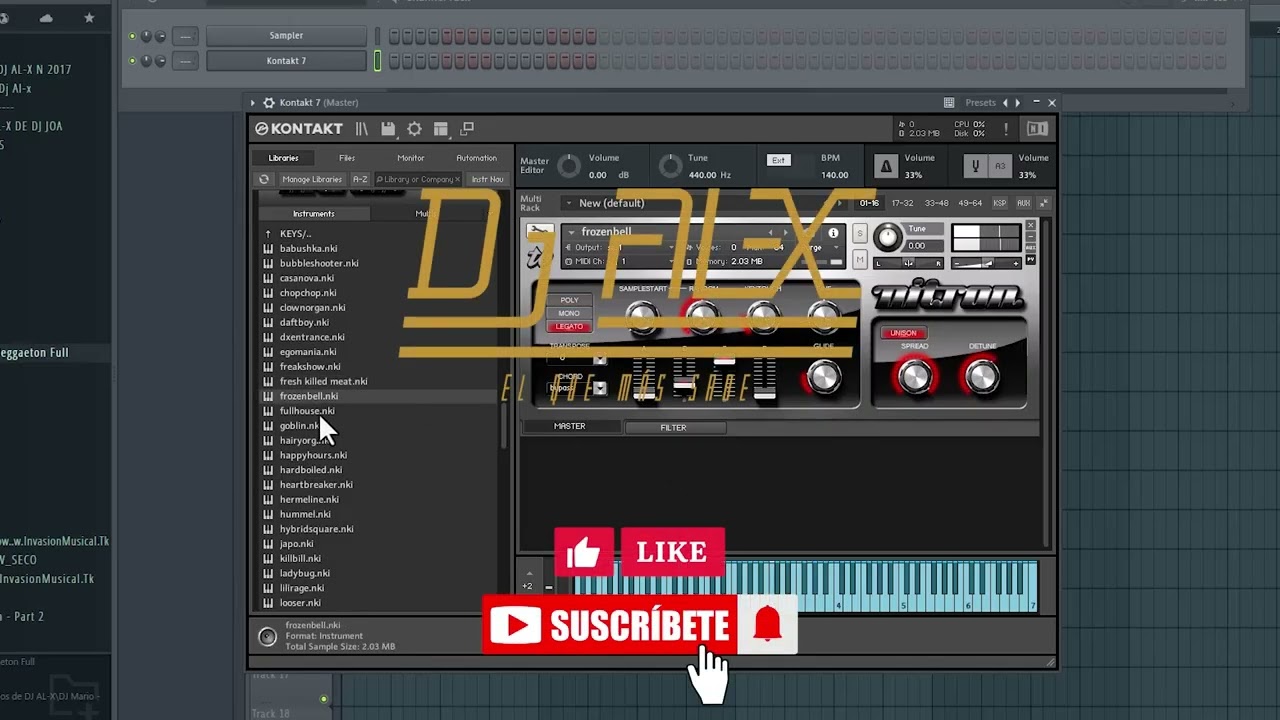
Task: Toggle the UNISON button
Action: click(903, 333)
